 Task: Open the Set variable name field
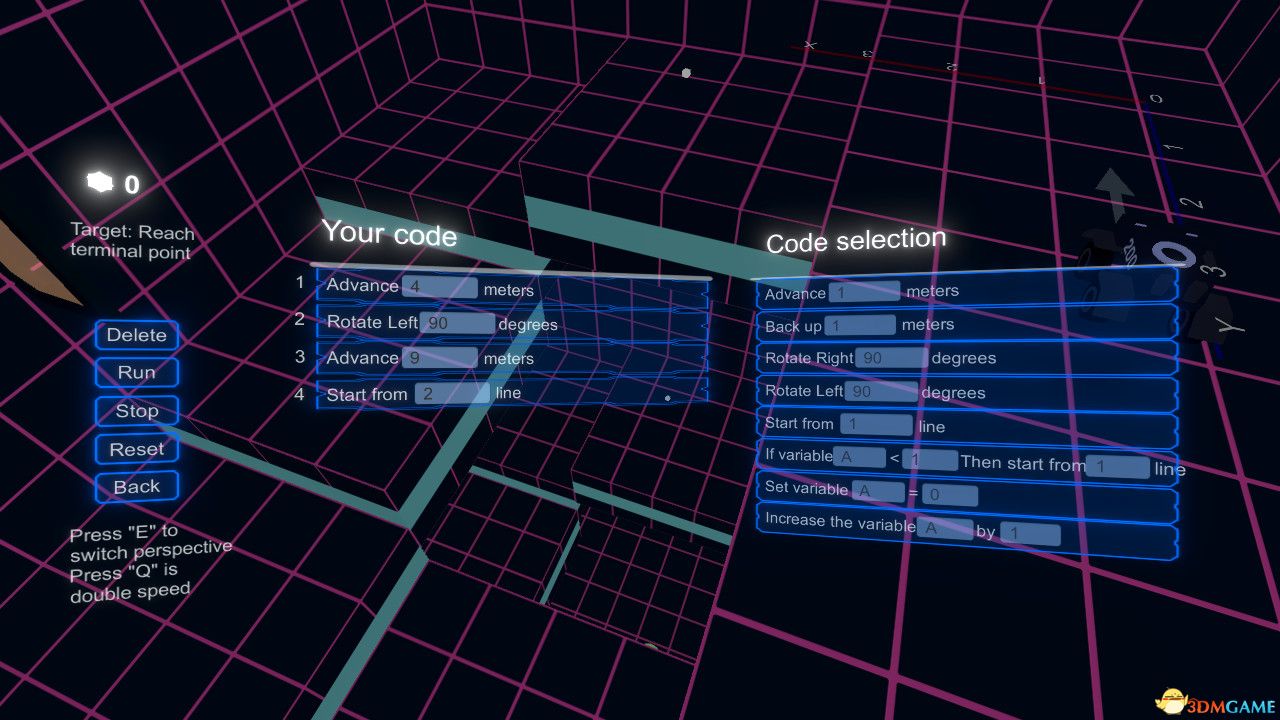pos(877,491)
